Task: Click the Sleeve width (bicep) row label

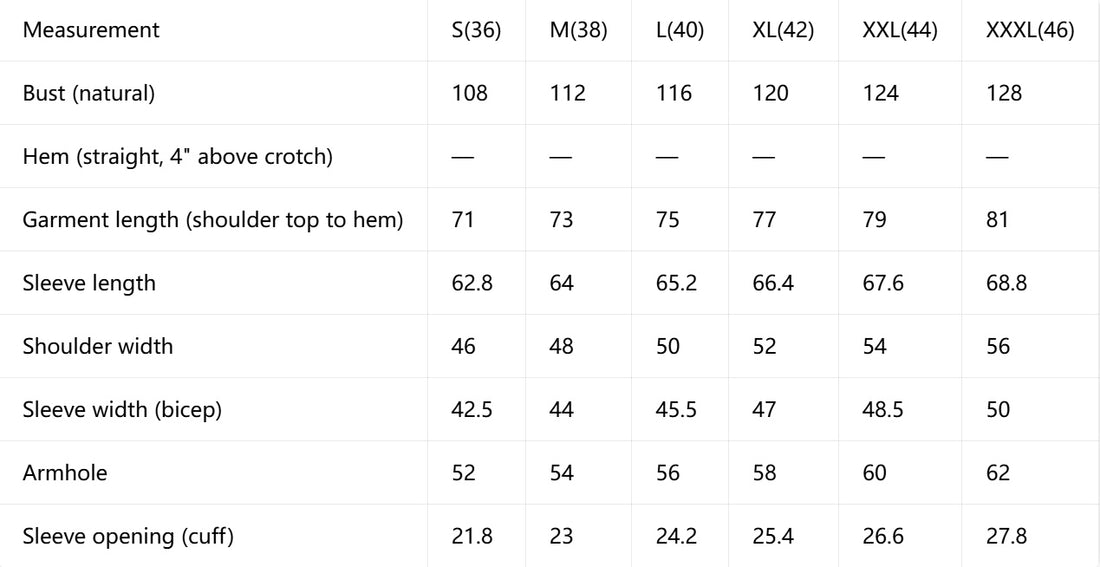Action: [x=122, y=409]
